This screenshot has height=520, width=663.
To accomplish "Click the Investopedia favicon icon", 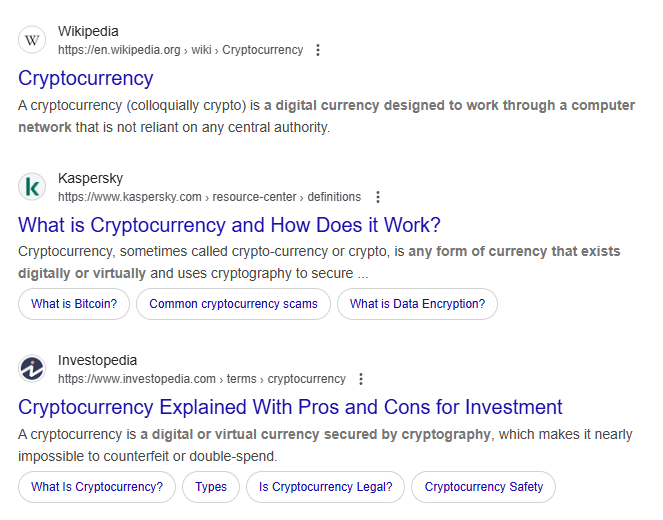I will coord(32,369).
